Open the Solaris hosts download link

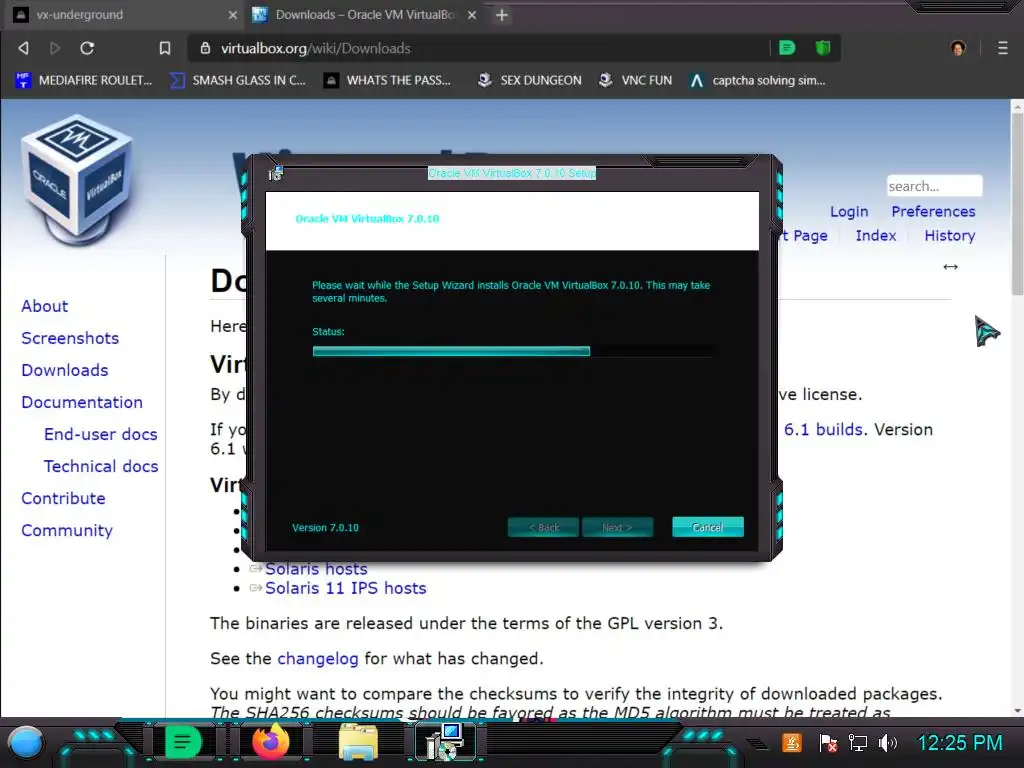tap(316, 569)
